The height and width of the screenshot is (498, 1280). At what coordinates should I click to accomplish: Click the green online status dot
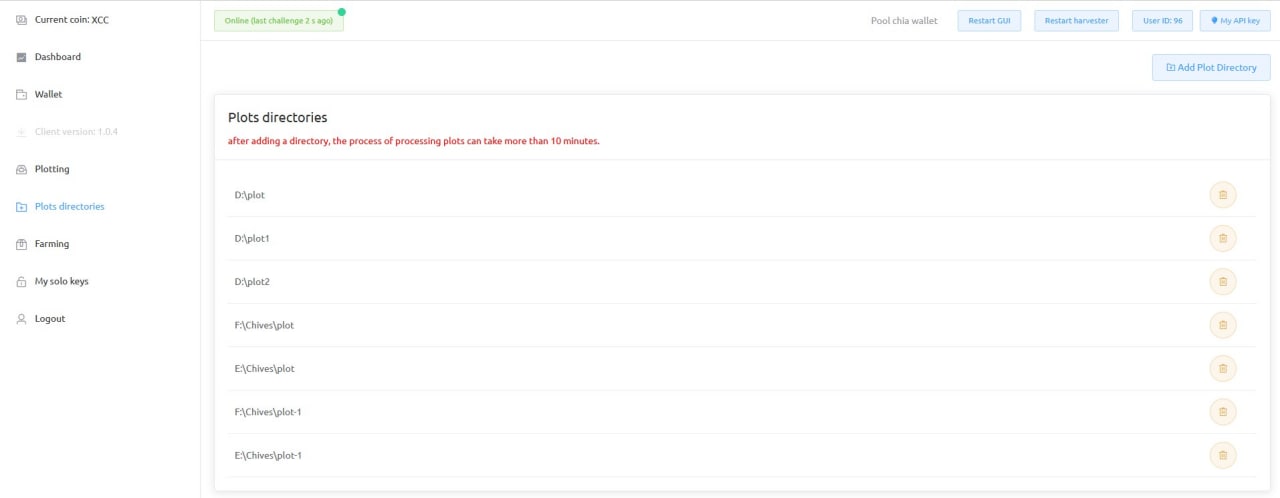coord(342,12)
